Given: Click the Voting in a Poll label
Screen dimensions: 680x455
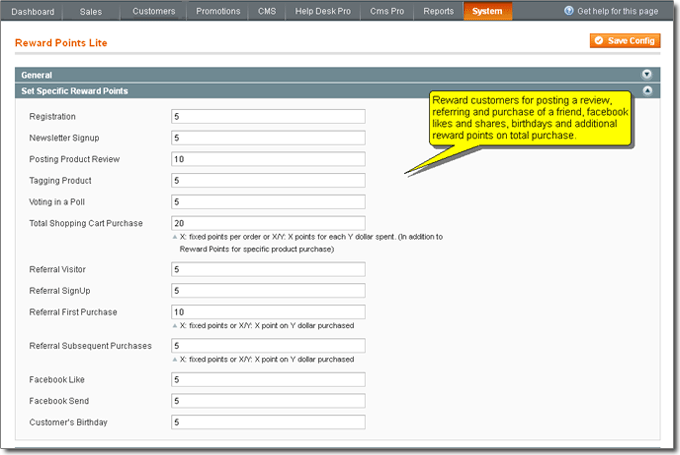Looking at the screenshot, I should pos(57,202).
